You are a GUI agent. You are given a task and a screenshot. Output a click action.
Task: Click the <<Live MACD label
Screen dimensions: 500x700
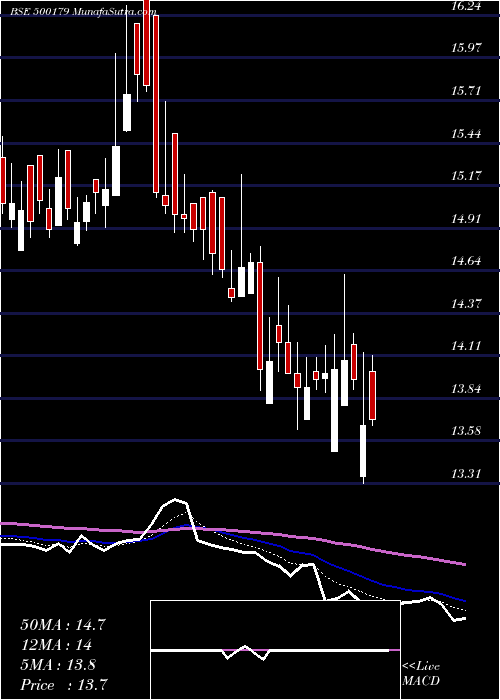click(x=421, y=674)
